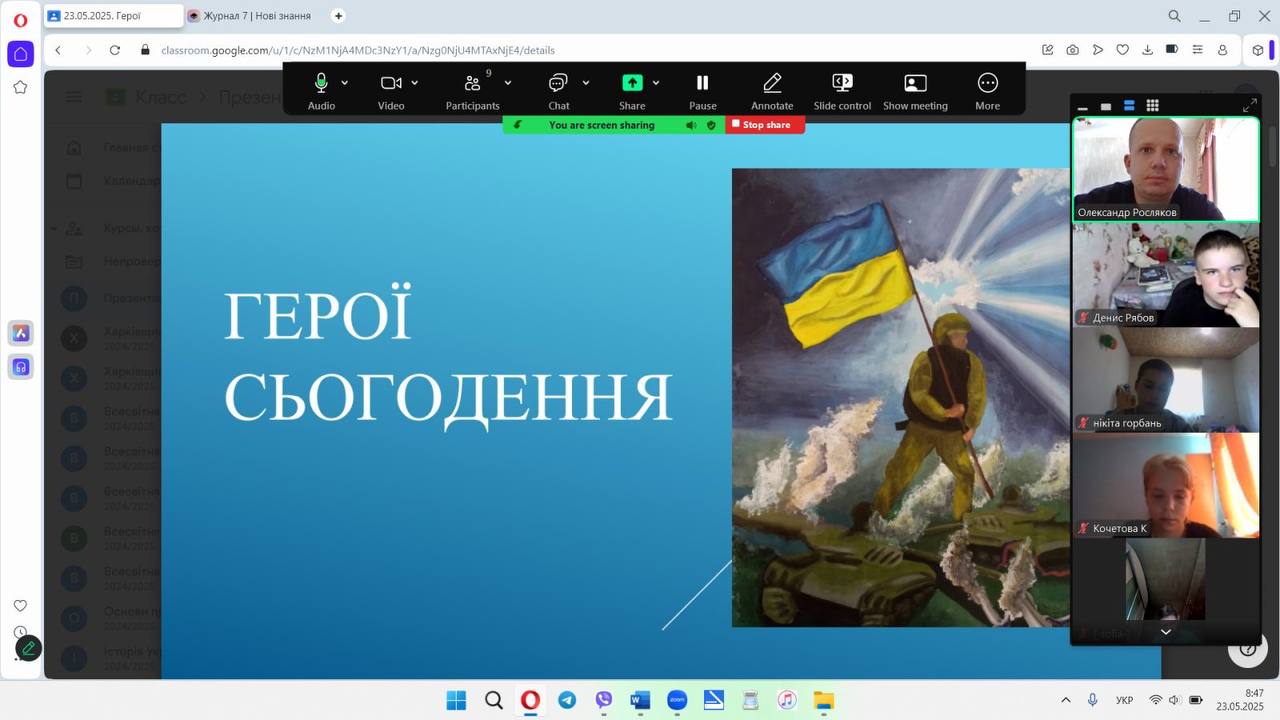This screenshot has width=1280, height=720.
Task: Select нікіта горбань video thumbnail
Action: 1166,380
